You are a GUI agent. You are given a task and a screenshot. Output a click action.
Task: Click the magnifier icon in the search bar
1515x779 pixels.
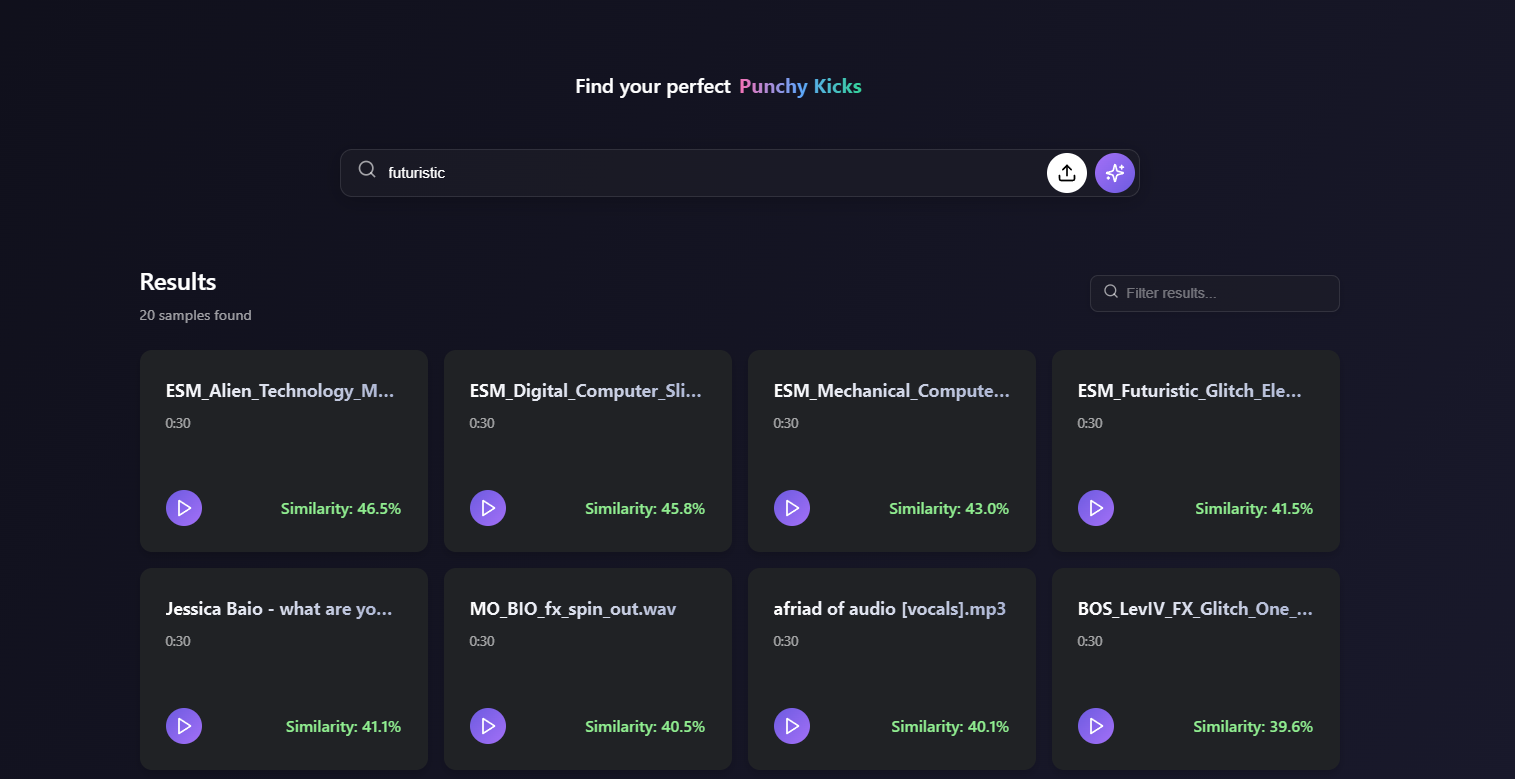coord(367,170)
